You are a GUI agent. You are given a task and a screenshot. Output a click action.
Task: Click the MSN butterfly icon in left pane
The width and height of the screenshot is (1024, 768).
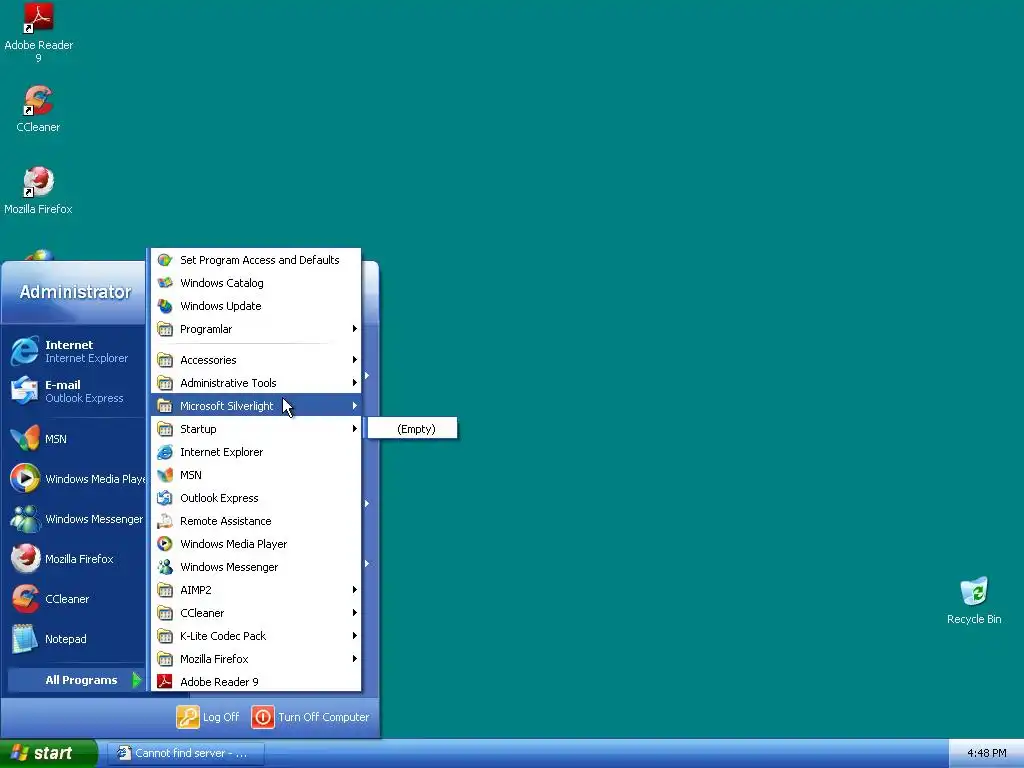pyautogui.click(x=25, y=439)
